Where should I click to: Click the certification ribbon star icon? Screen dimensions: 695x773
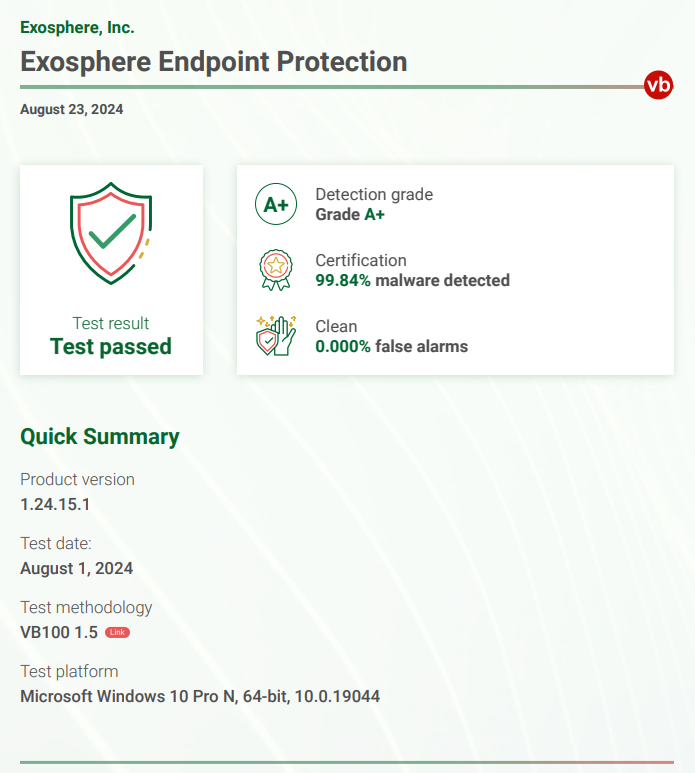coord(276,270)
